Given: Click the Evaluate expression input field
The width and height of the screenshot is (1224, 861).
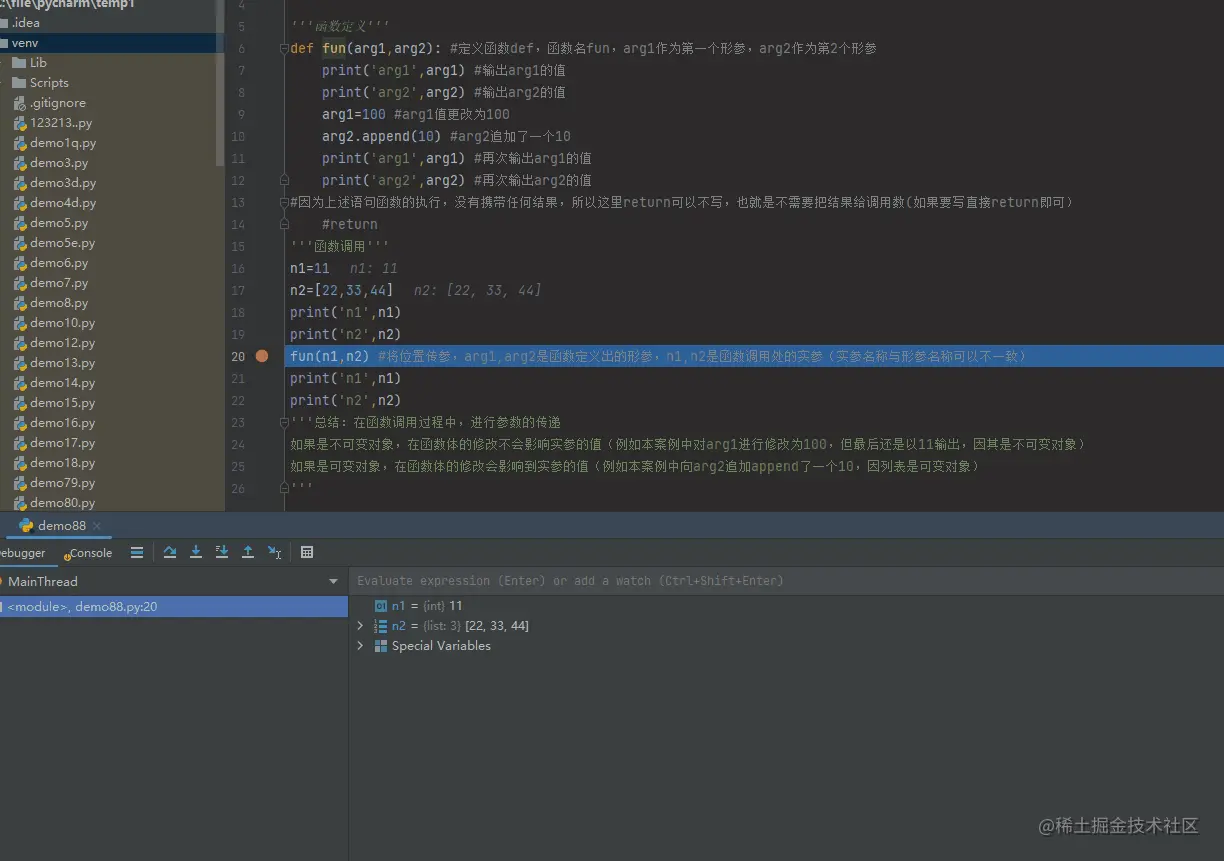Looking at the screenshot, I should coord(785,581).
